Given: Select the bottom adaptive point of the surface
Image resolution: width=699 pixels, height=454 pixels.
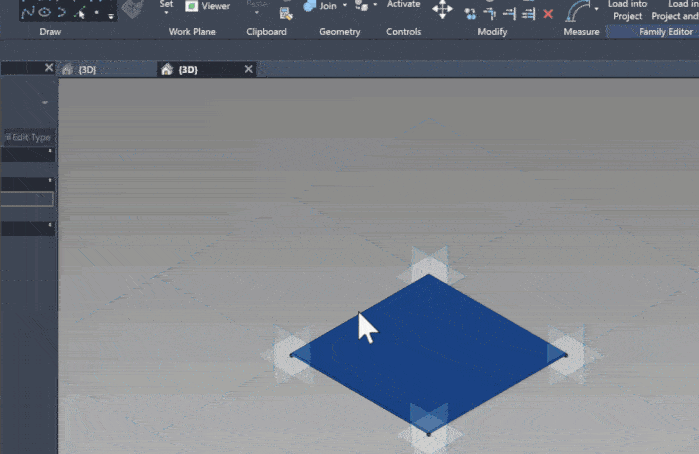Looking at the screenshot, I should [x=429, y=434].
